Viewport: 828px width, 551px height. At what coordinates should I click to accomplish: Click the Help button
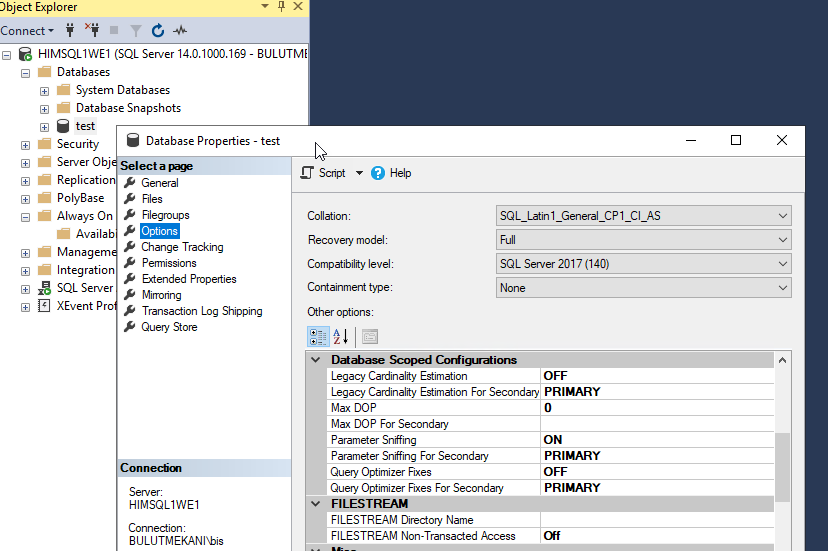pos(391,173)
